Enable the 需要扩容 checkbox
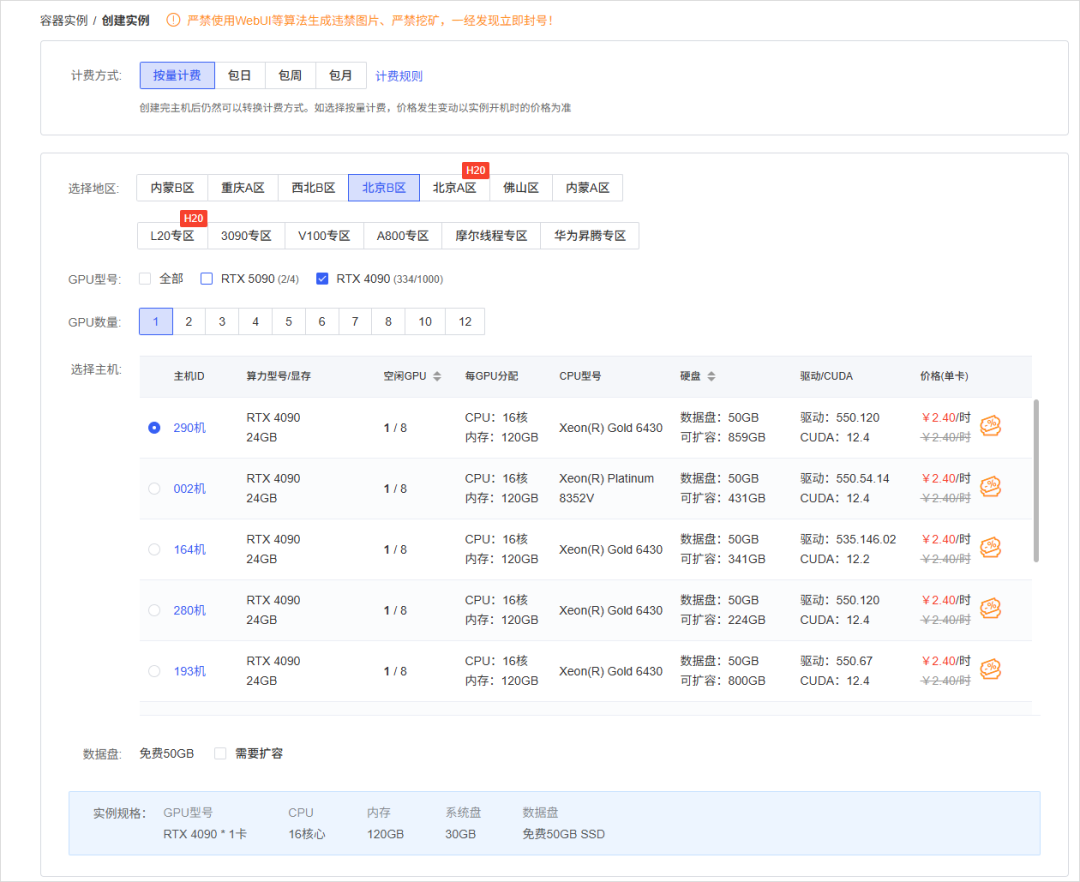The image size is (1080, 882). (x=220, y=753)
